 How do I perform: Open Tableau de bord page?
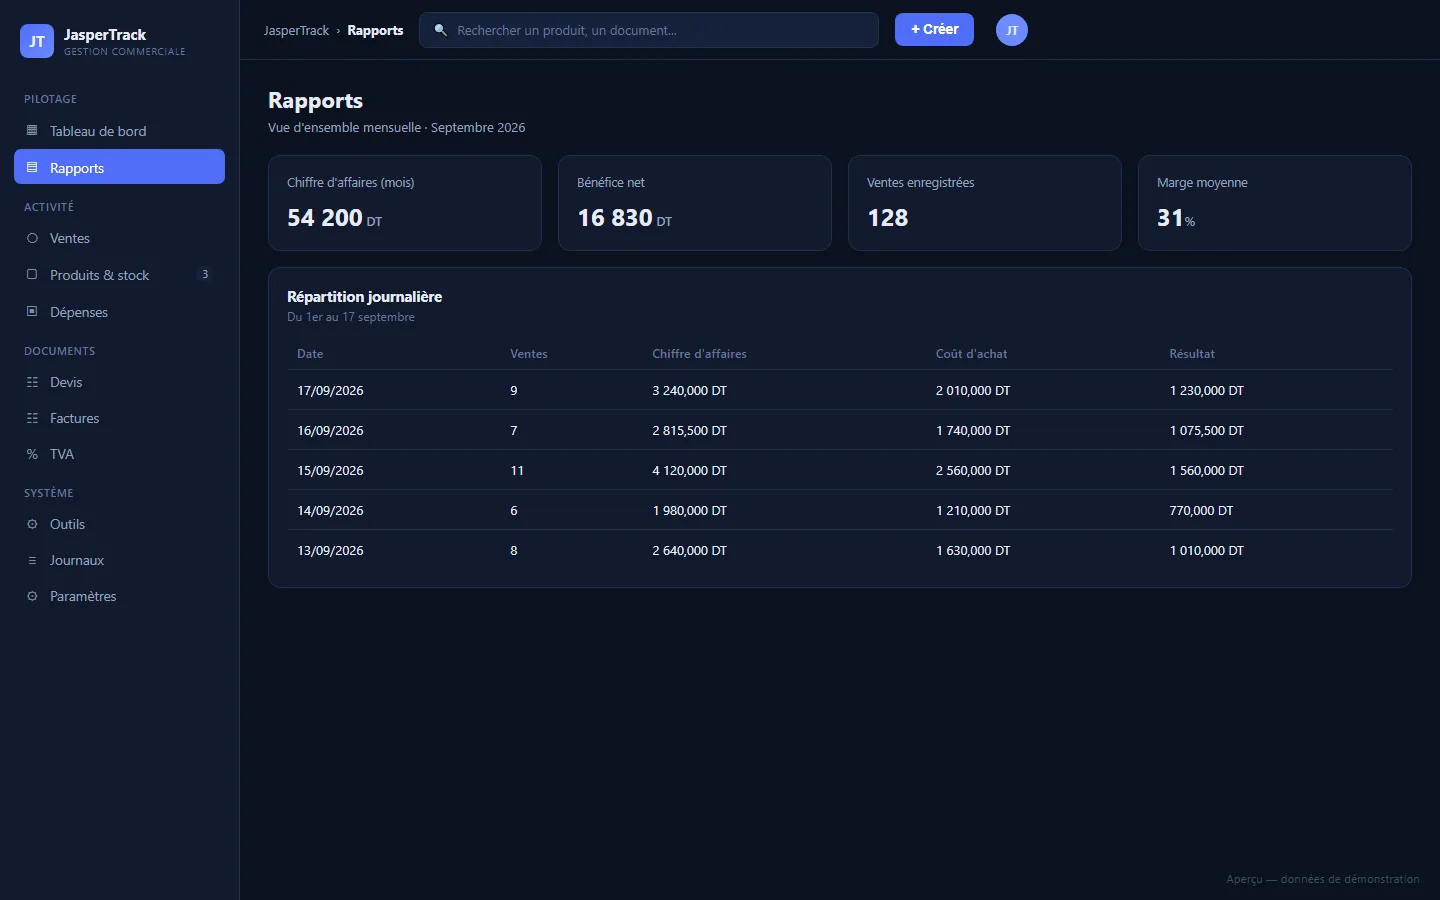(x=119, y=131)
